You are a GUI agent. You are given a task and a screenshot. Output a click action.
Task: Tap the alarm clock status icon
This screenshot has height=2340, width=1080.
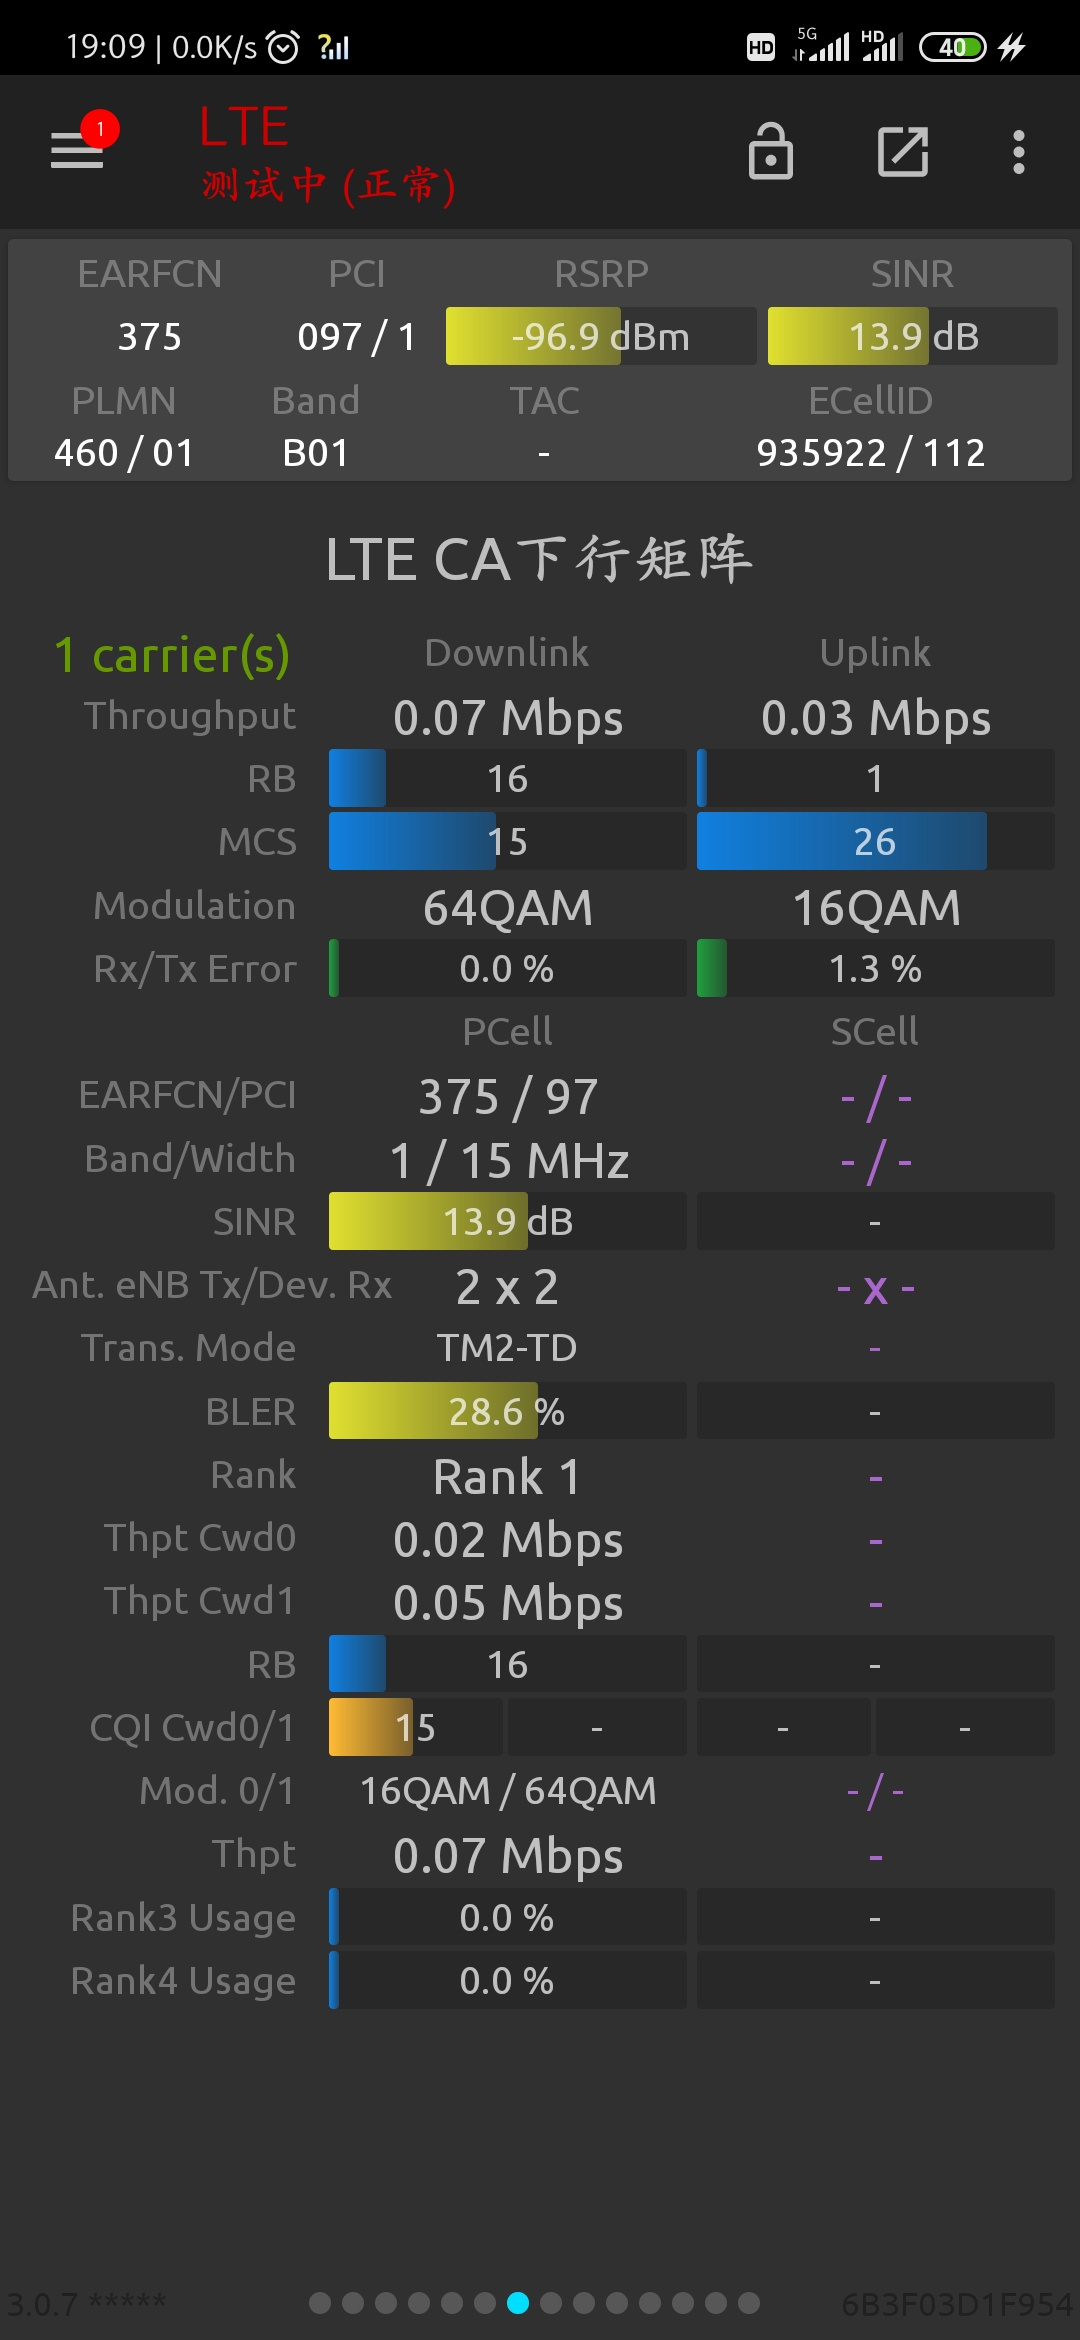283,47
